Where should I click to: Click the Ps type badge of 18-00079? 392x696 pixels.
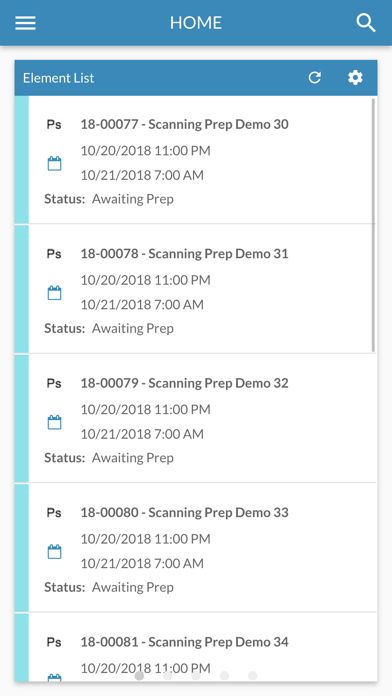[54, 383]
